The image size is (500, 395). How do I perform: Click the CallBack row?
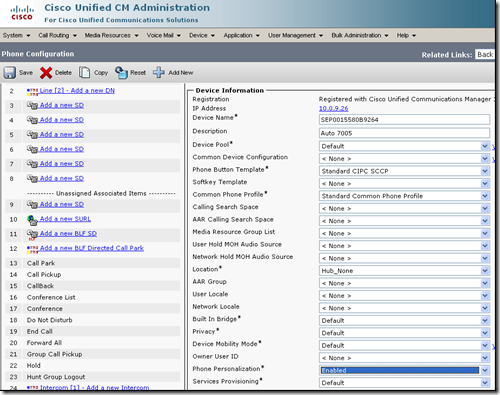click(x=93, y=286)
